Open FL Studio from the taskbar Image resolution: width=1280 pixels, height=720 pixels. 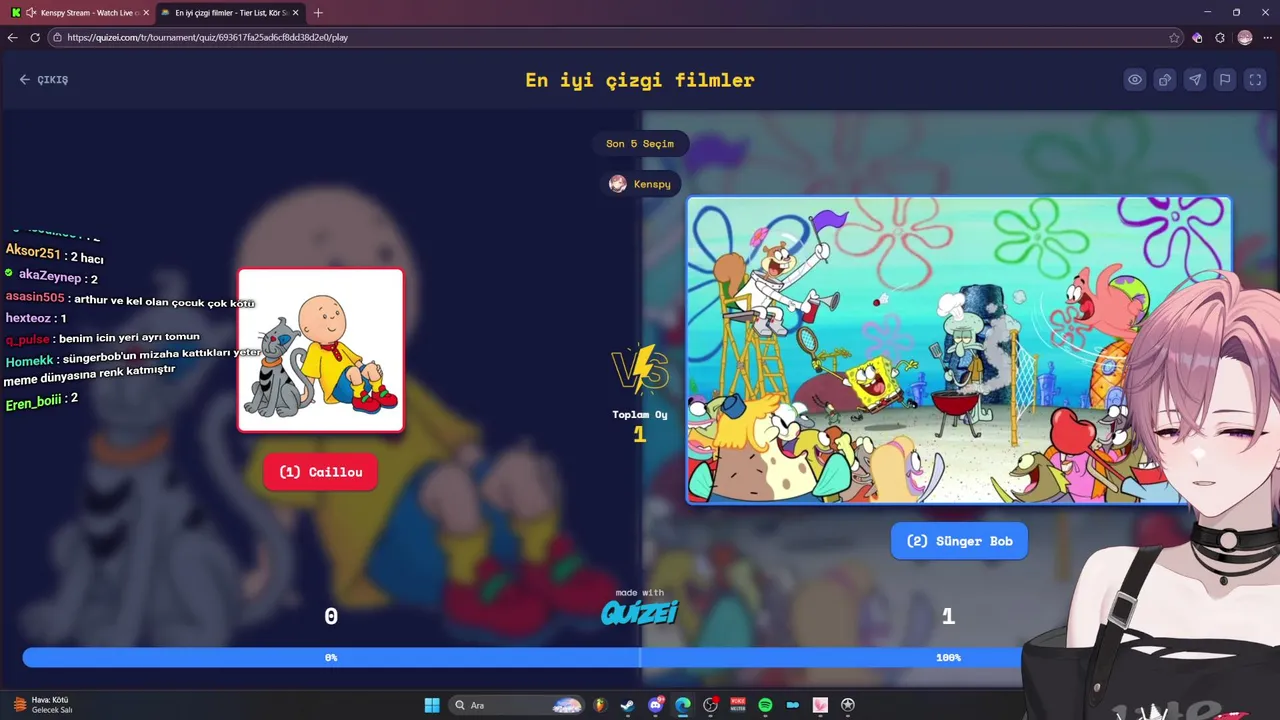point(600,705)
